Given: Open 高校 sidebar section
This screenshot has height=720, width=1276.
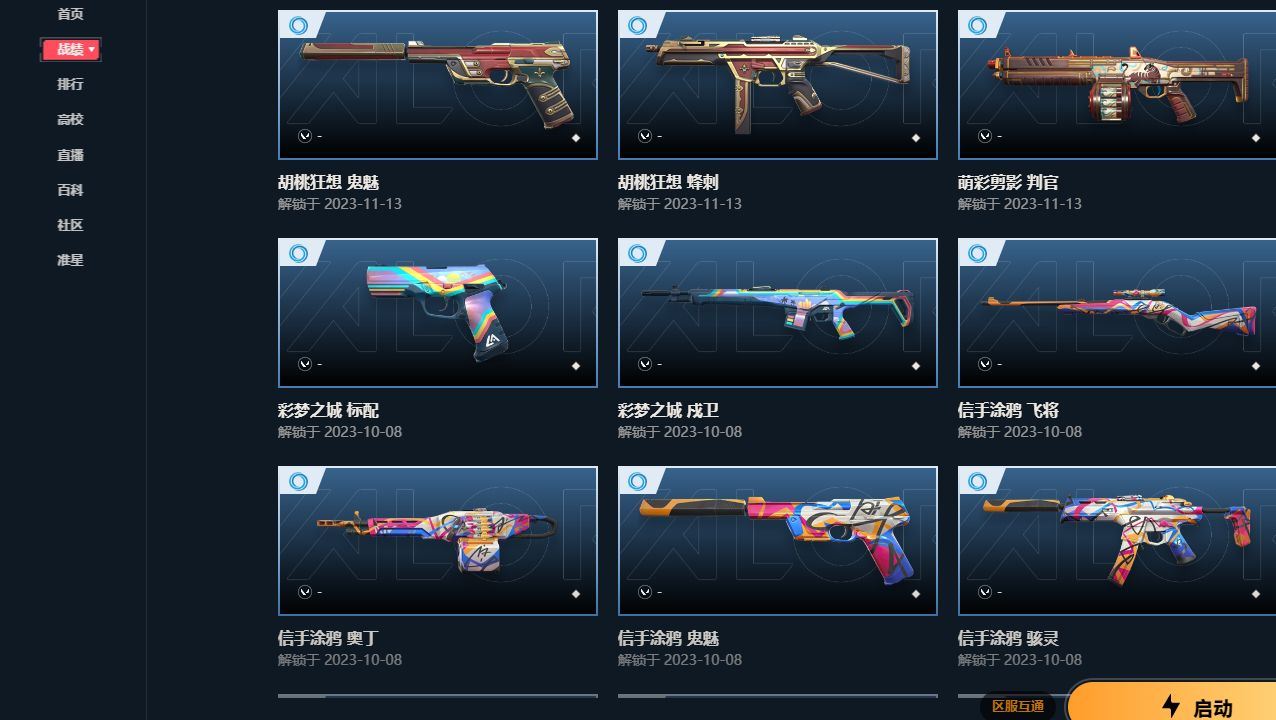Looking at the screenshot, I should 70,119.
